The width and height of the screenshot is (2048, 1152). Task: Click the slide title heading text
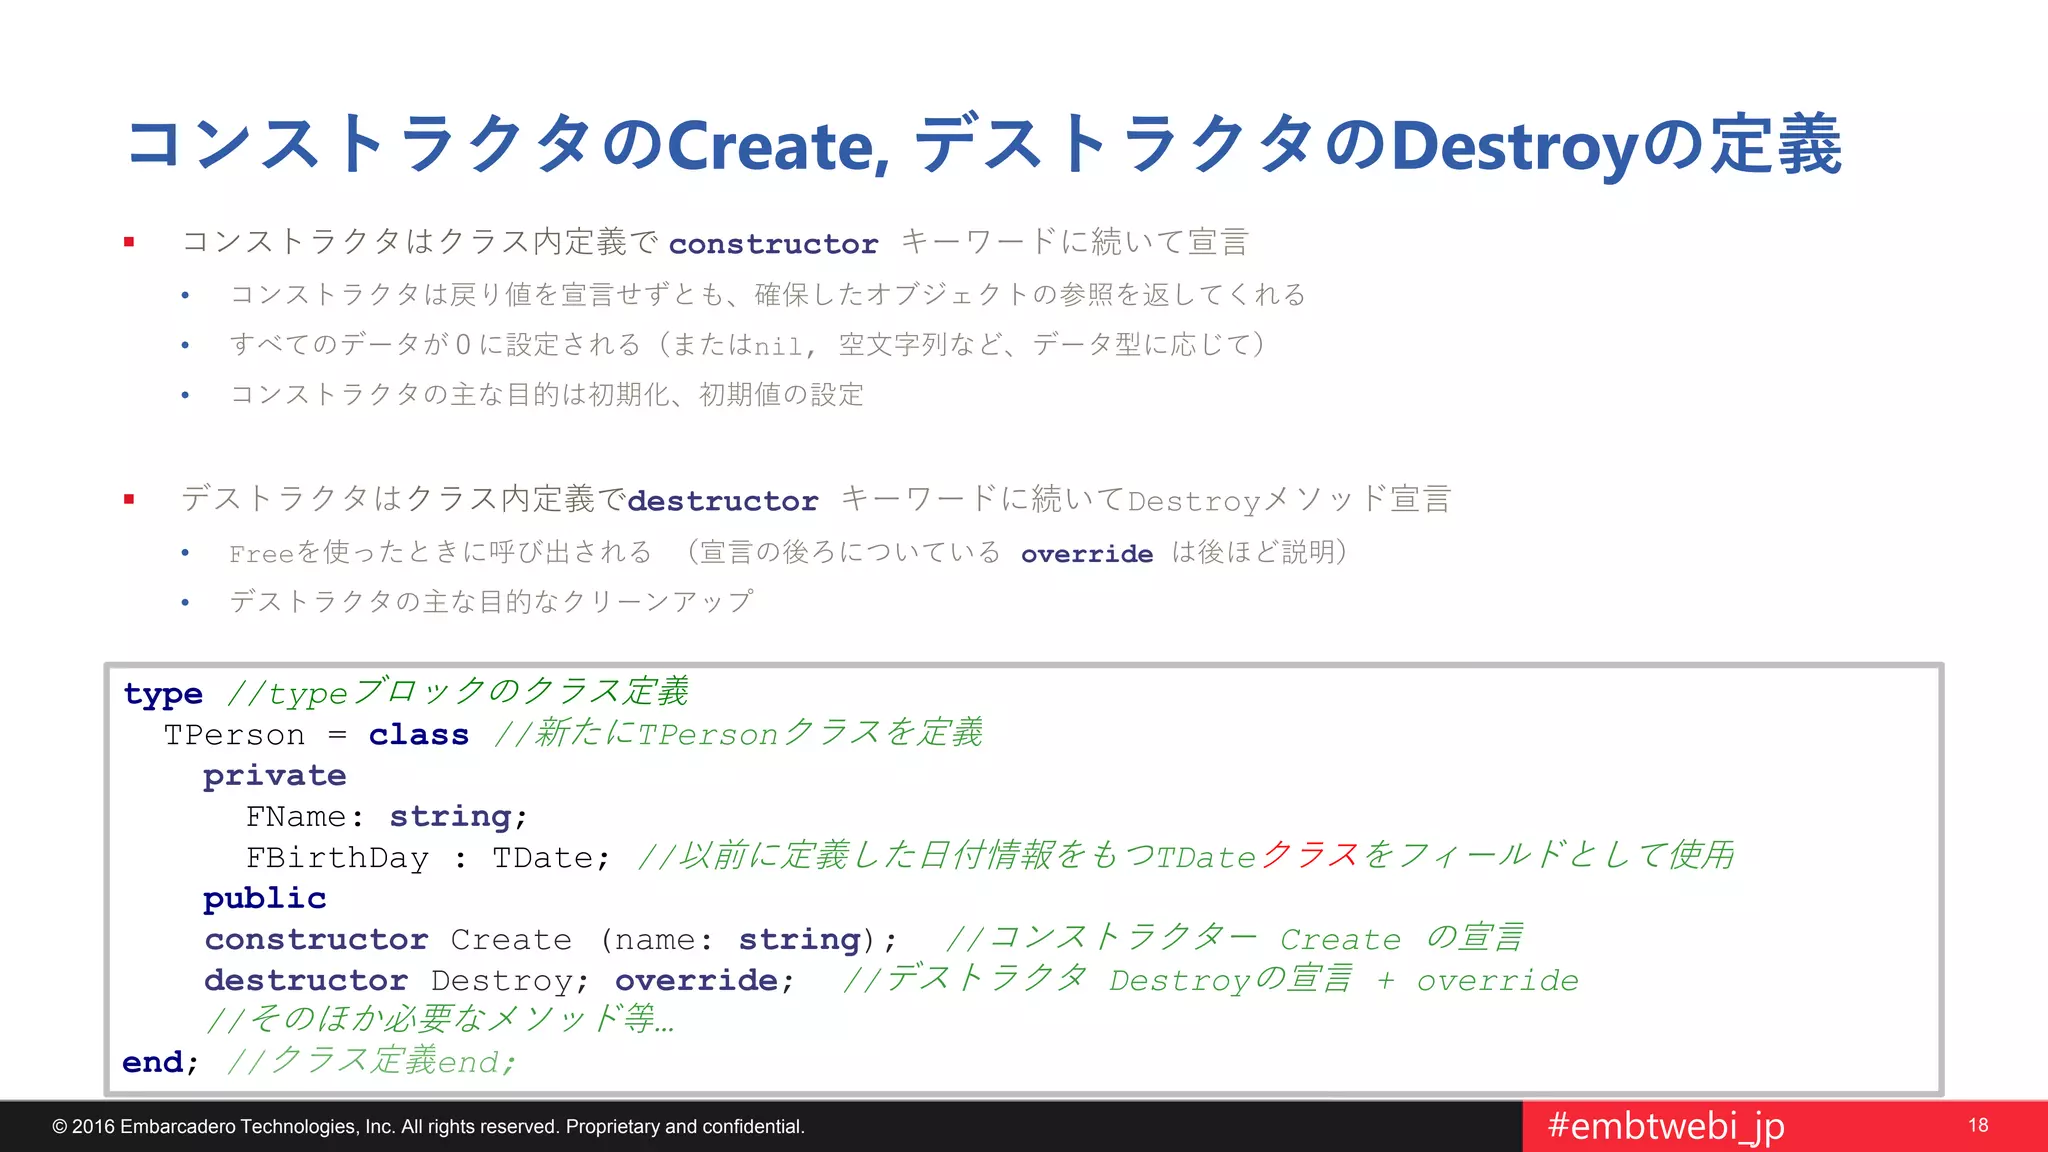[983, 145]
